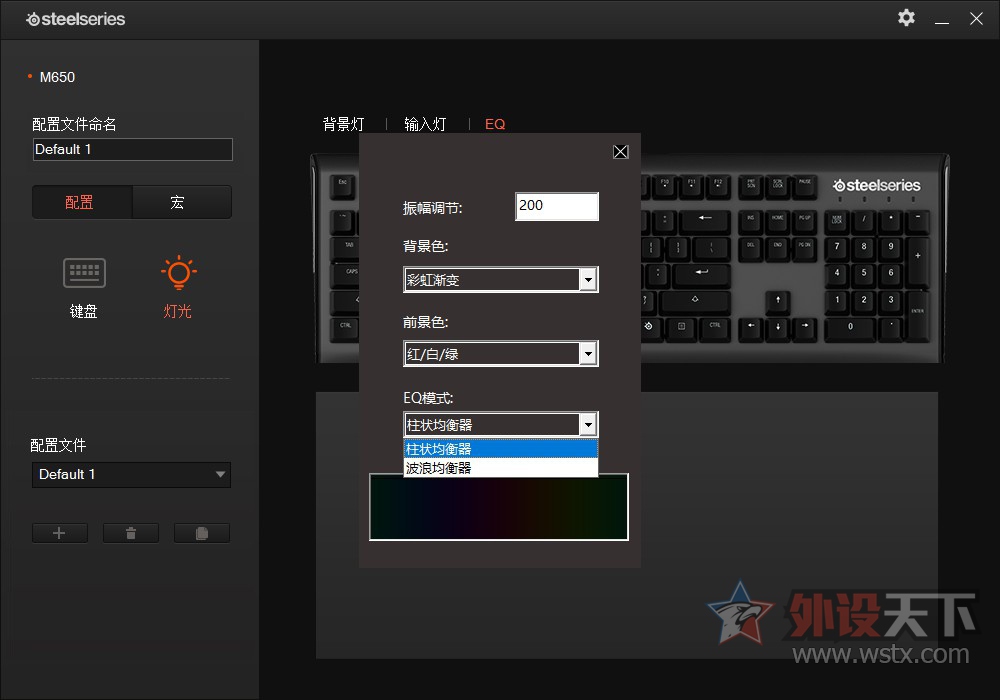Switch to the 背景灯 tab

tap(342, 124)
